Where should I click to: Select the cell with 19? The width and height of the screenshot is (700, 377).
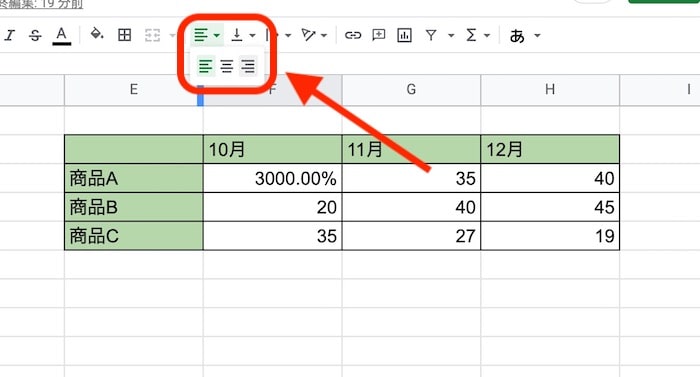coord(550,236)
